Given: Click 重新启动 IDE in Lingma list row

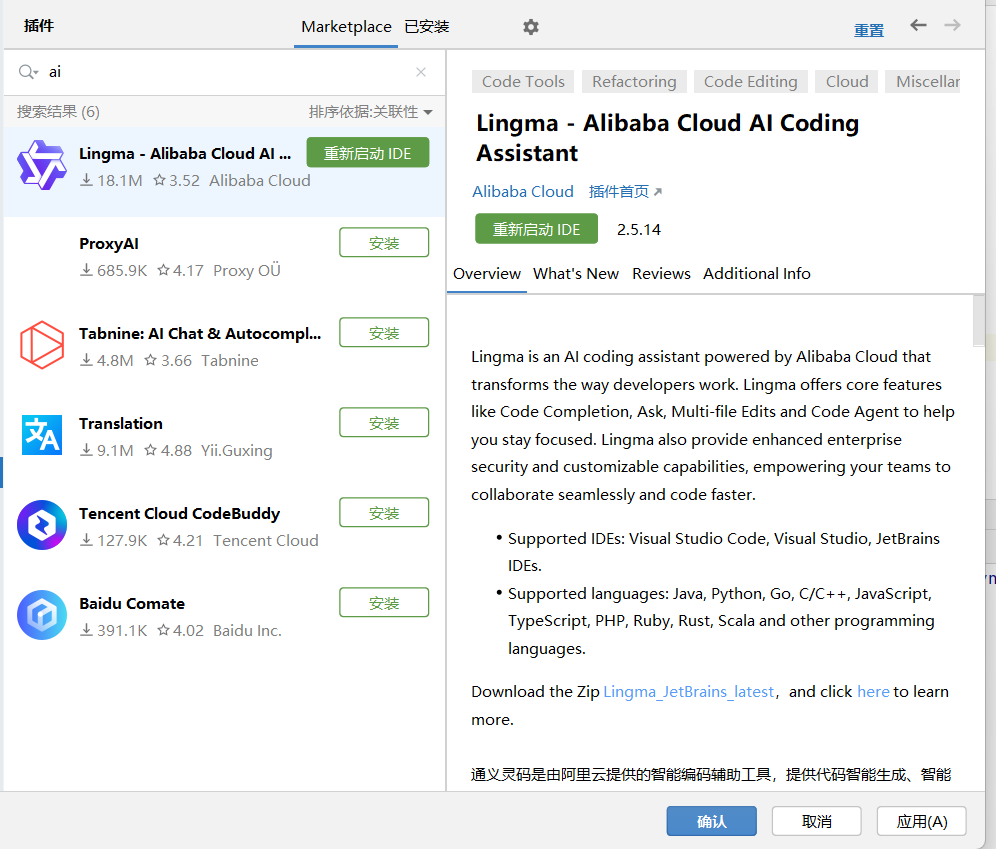Looking at the screenshot, I should [x=368, y=153].
